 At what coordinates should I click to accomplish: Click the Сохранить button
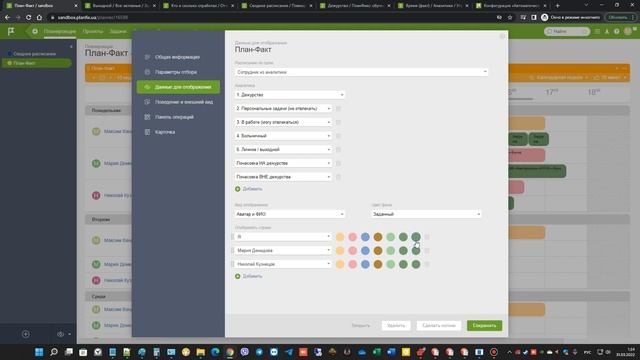pyautogui.click(x=484, y=326)
